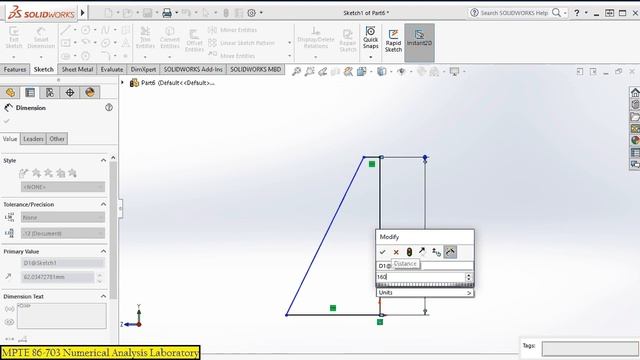The width and height of the screenshot is (640, 360).
Task: Click the Zoom to Fit icon
Action: click(x=296, y=72)
